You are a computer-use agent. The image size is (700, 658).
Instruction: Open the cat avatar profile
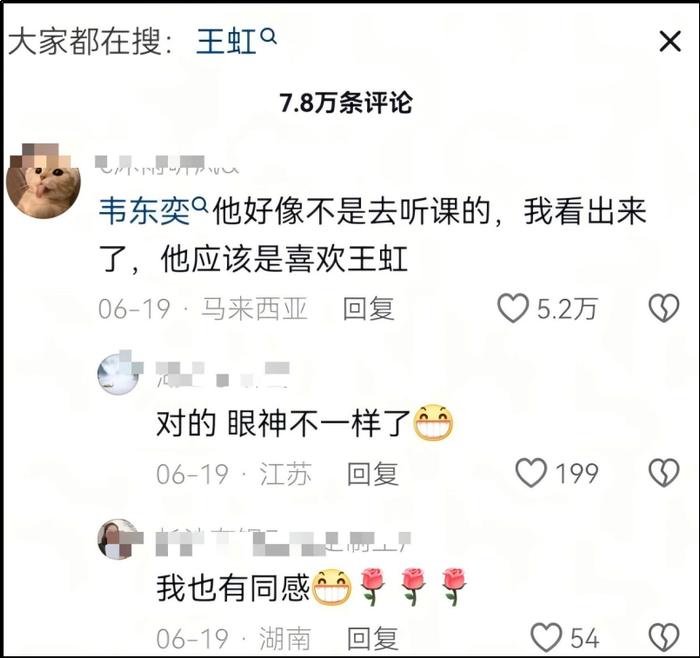click(x=43, y=181)
